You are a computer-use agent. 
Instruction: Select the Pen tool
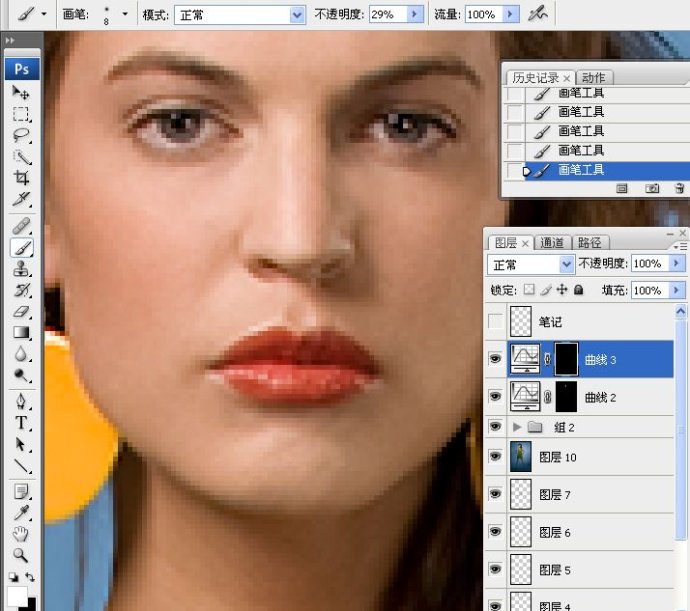(21, 401)
